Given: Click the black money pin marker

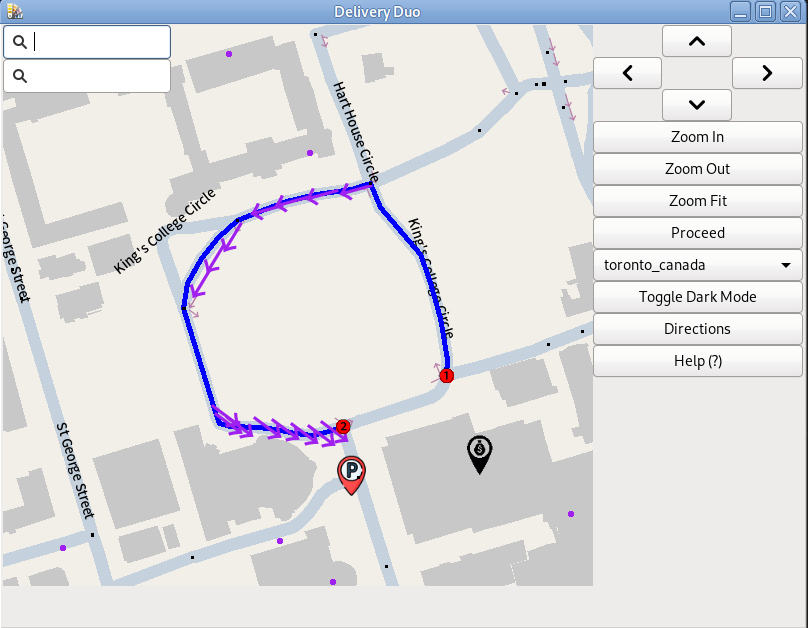Looking at the screenshot, I should coord(480,452).
